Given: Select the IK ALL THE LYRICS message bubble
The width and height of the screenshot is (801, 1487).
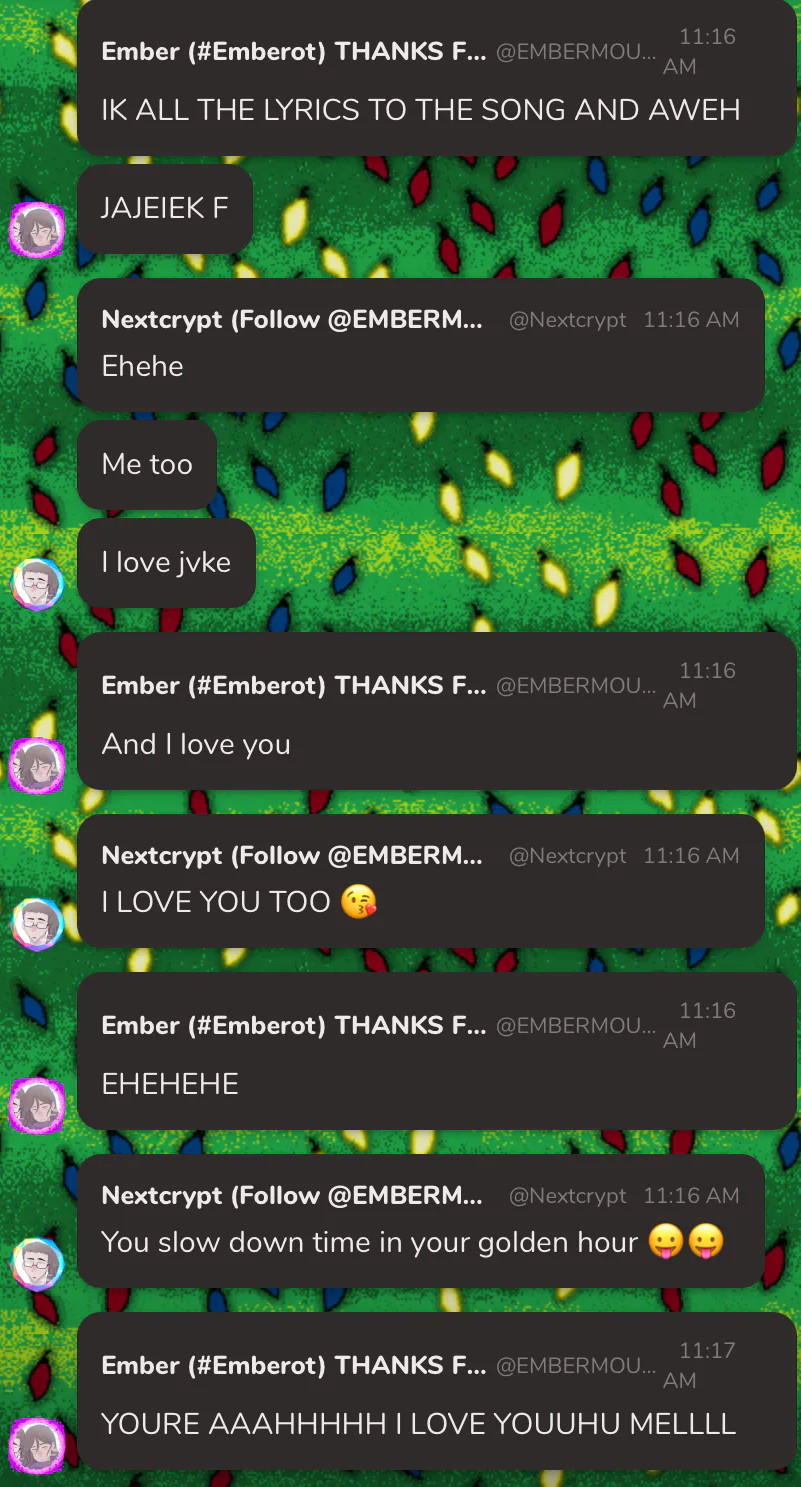Looking at the screenshot, I should [437, 77].
